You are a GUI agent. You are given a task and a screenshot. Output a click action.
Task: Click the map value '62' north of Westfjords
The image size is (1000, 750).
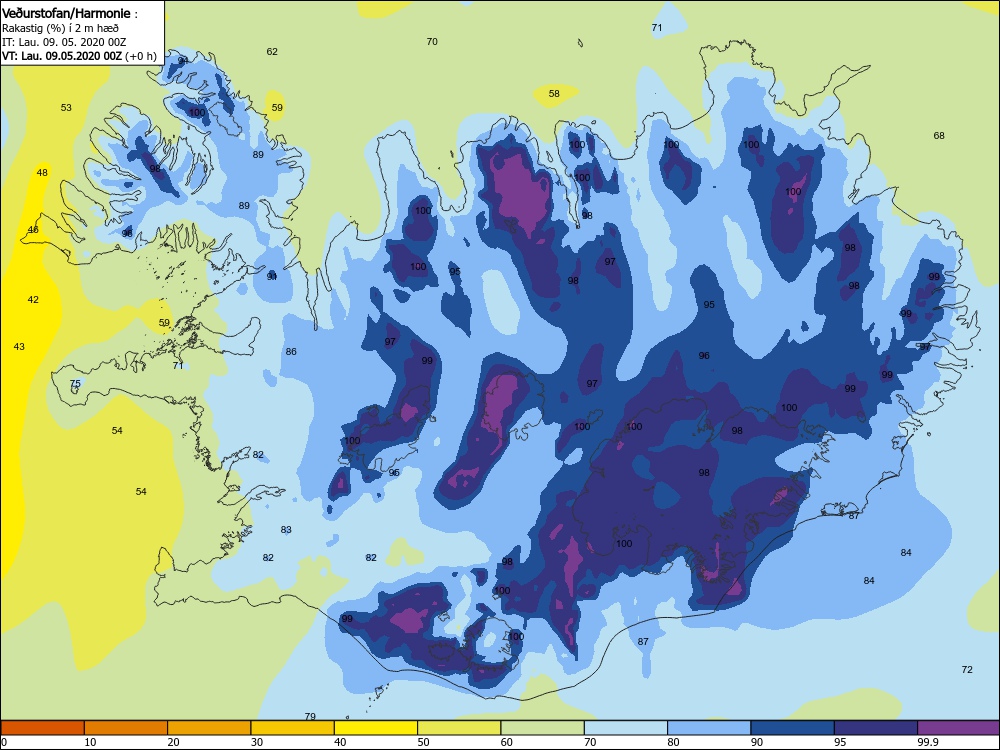click(x=272, y=52)
